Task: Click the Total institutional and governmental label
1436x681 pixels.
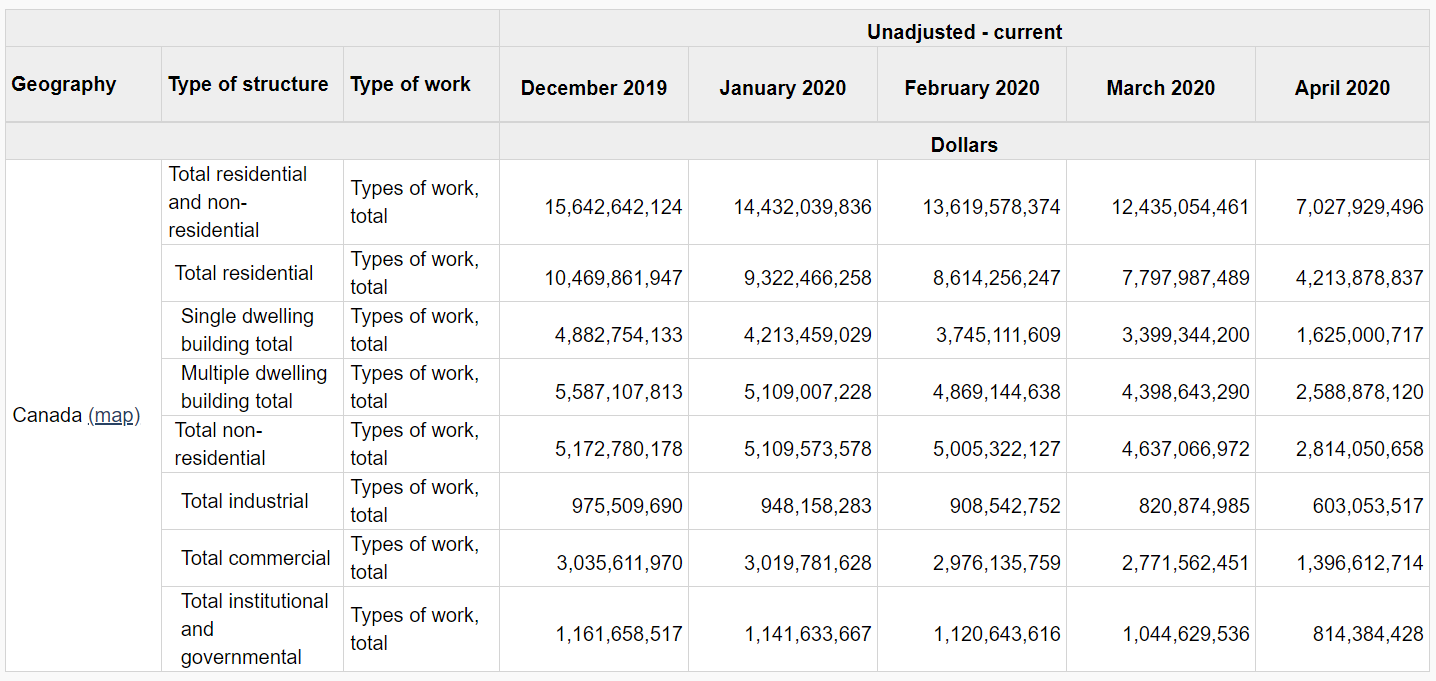Action: (254, 629)
